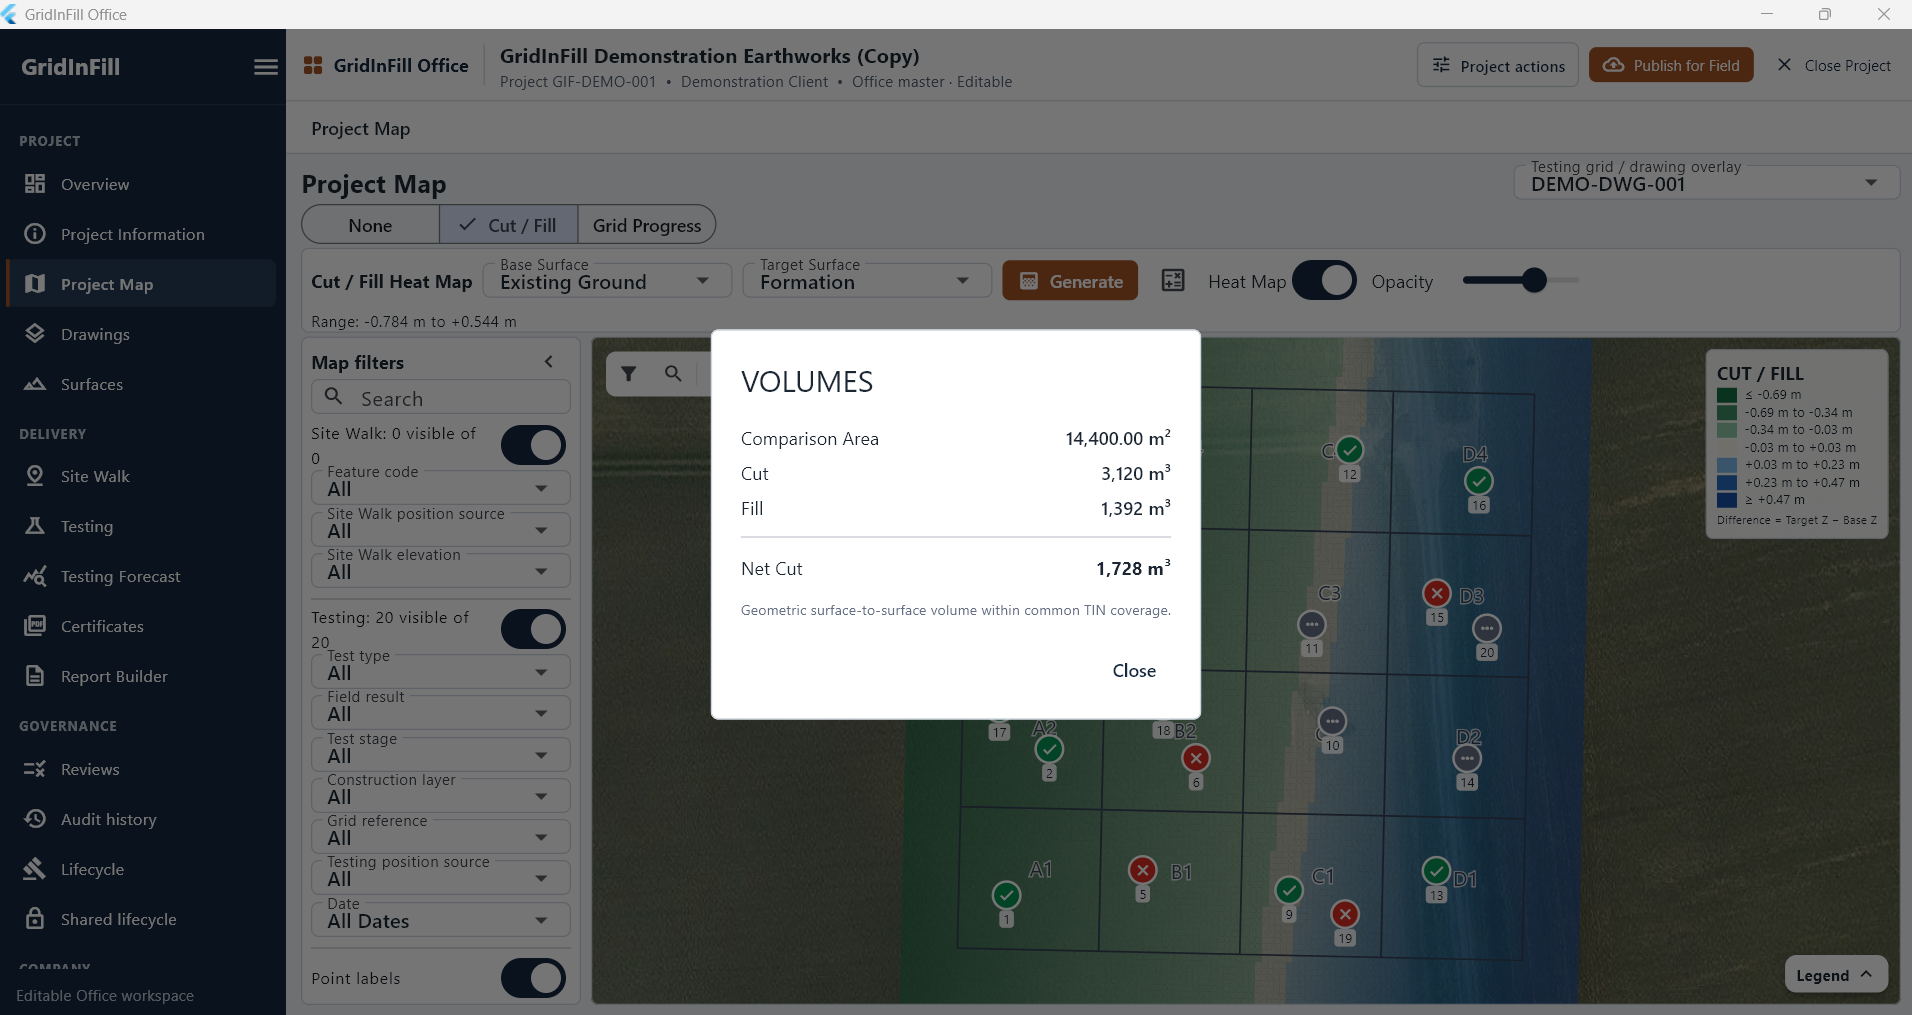
Task: Collapse the Legend panel button
Action: pyautogui.click(x=1836, y=975)
